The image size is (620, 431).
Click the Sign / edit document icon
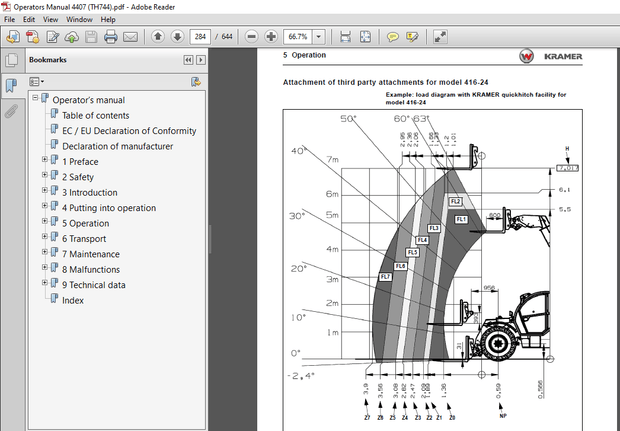(52, 37)
